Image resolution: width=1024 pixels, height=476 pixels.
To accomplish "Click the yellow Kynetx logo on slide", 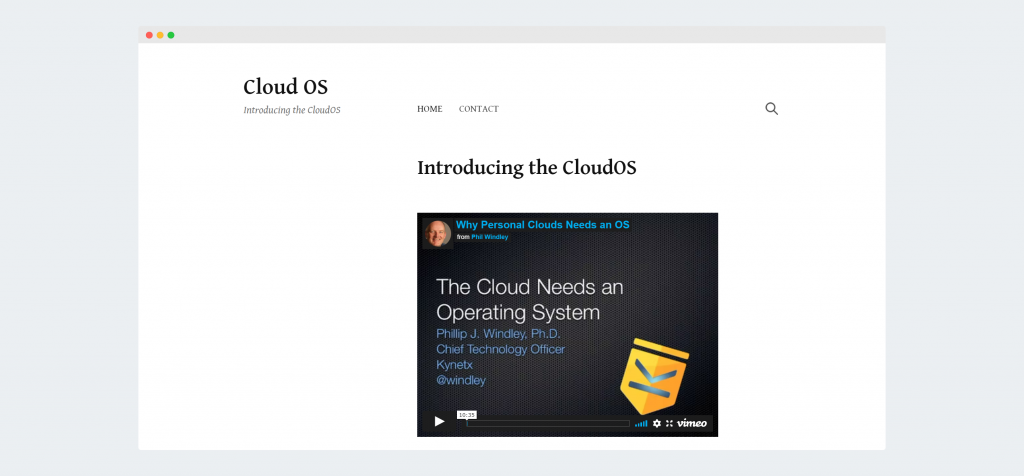I will 654,377.
